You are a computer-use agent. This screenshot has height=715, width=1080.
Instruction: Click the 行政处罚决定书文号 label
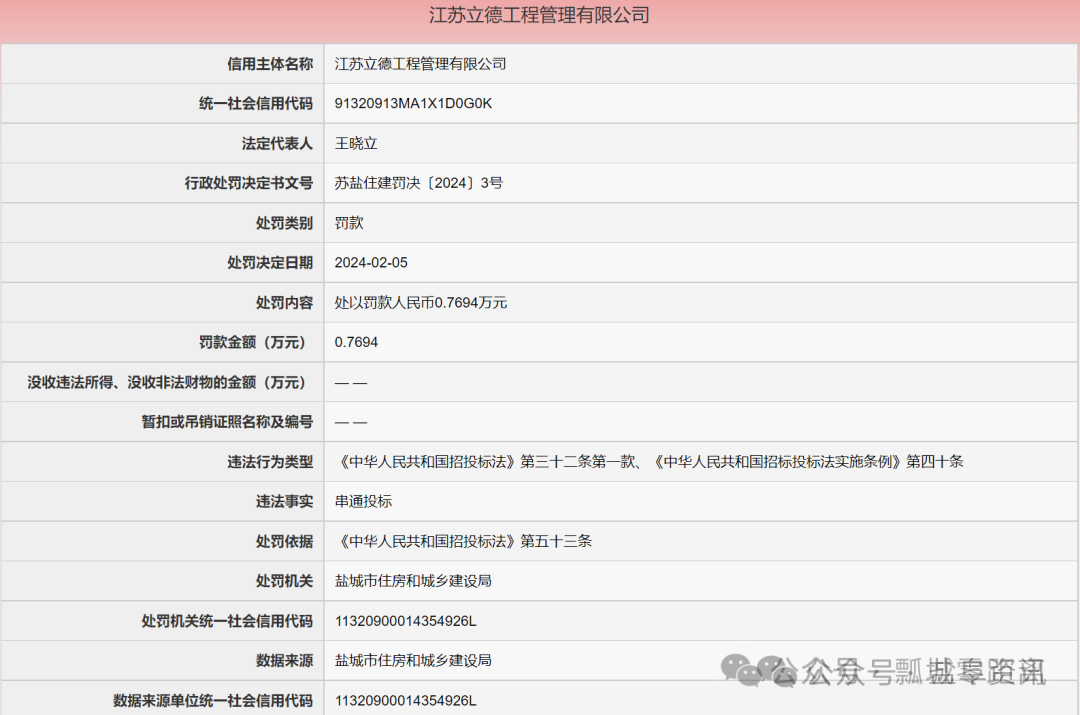click(x=249, y=183)
